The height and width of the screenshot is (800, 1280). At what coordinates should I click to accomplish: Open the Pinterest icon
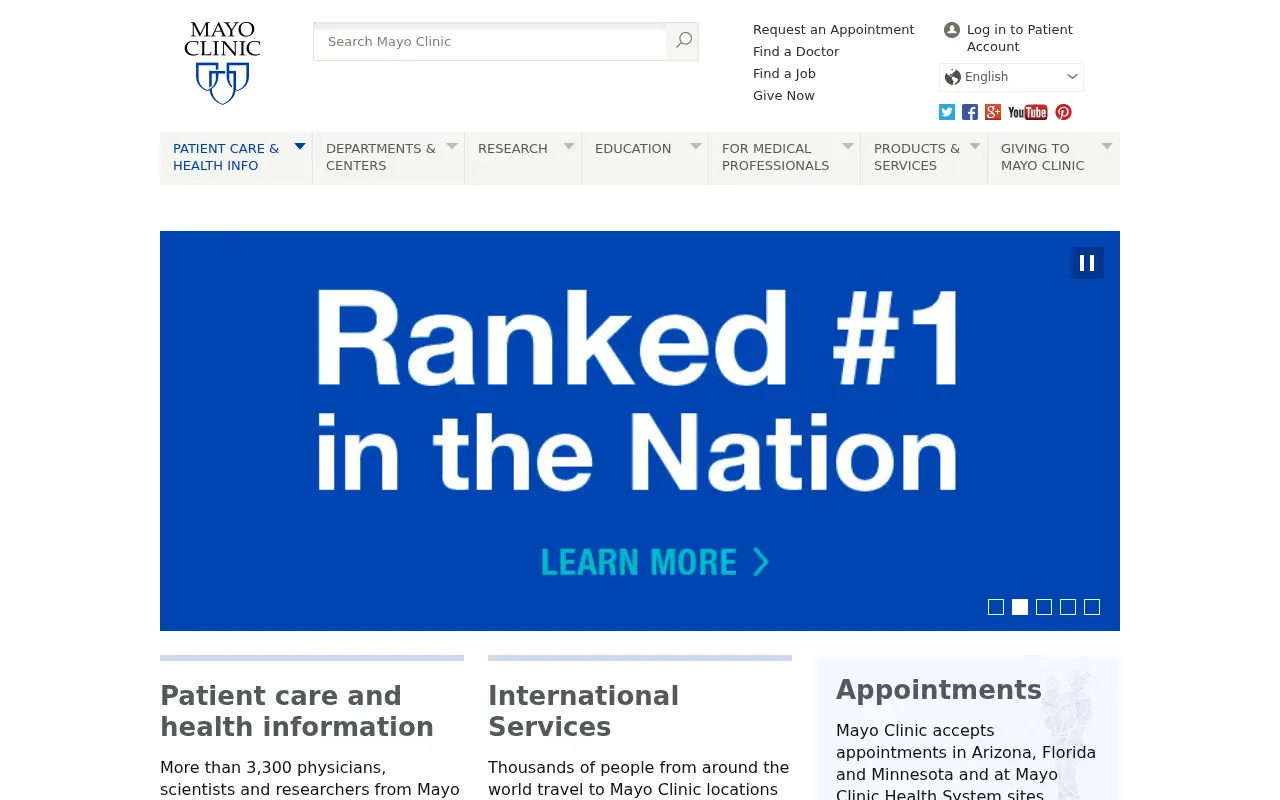pos(1064,112)
